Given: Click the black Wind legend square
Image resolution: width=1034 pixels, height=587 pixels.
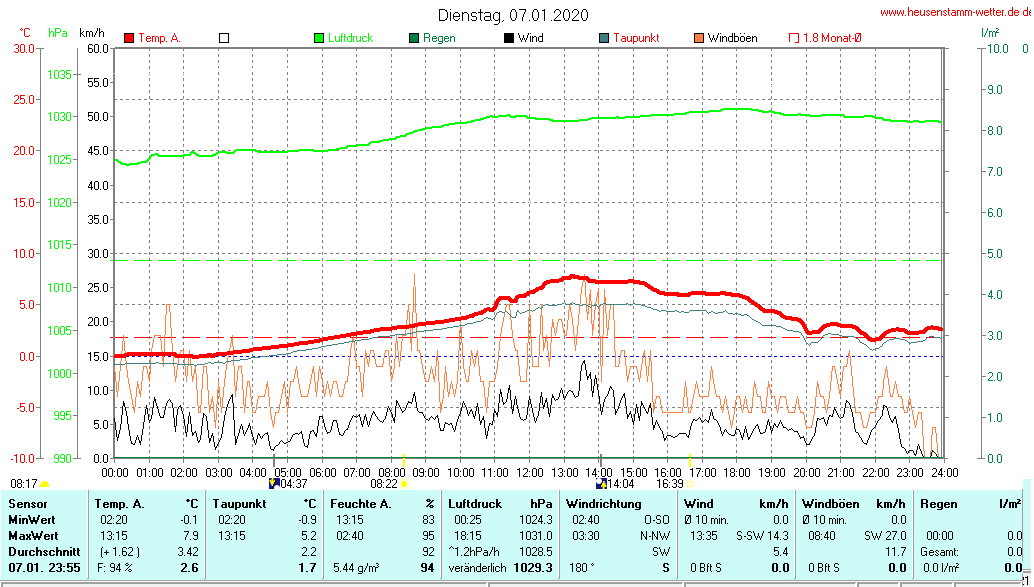Looking at the screenshot, I should [x=509, y=38].
